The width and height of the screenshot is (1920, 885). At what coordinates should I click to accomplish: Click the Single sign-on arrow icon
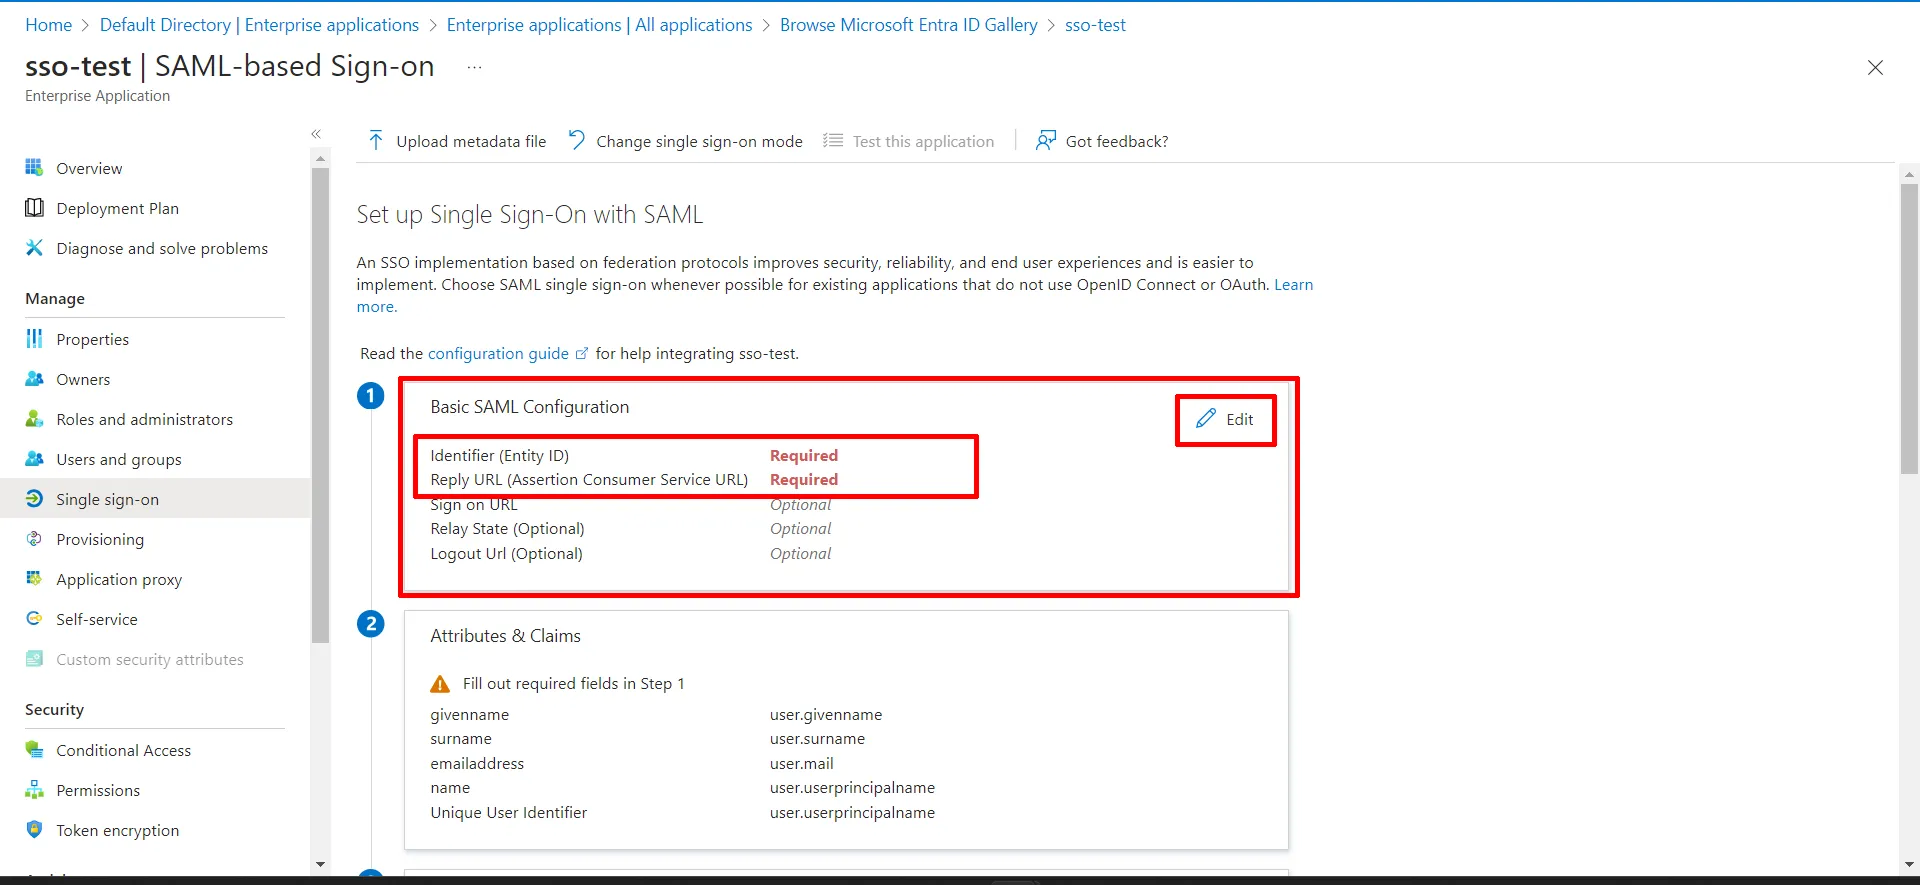pyautogui.click(x=34, y=498)
